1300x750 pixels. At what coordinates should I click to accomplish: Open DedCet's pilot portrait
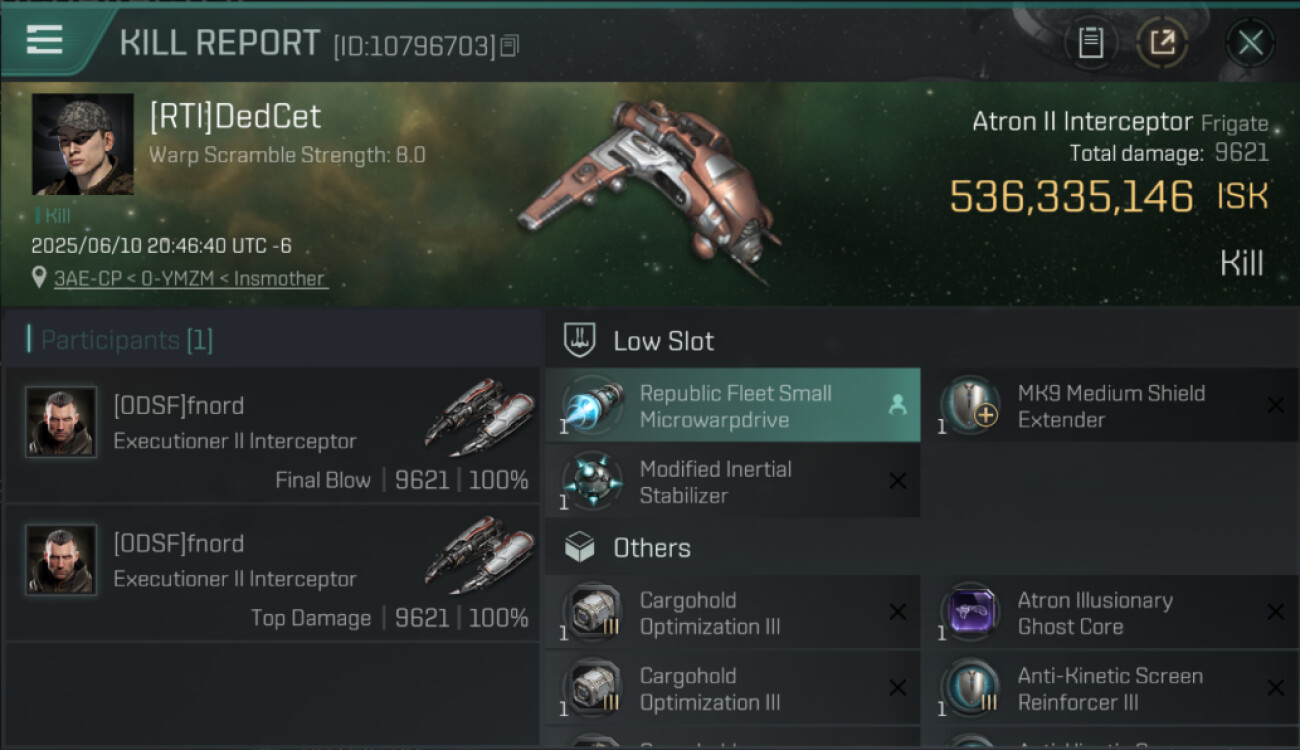[x=82, y=144]
